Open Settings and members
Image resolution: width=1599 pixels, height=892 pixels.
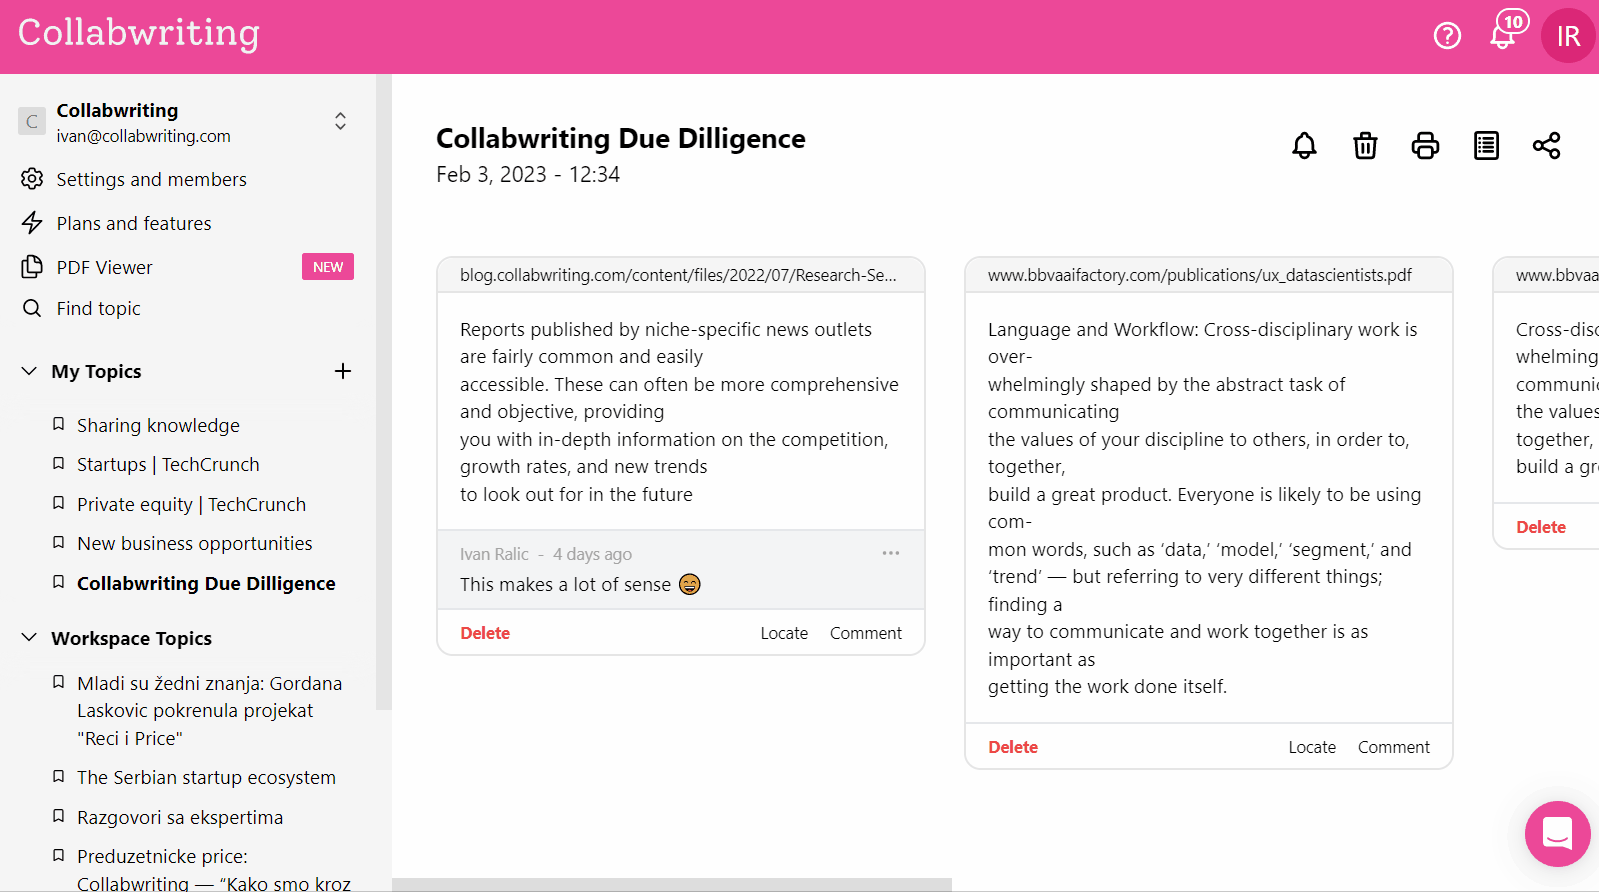[x=151, y=179]
